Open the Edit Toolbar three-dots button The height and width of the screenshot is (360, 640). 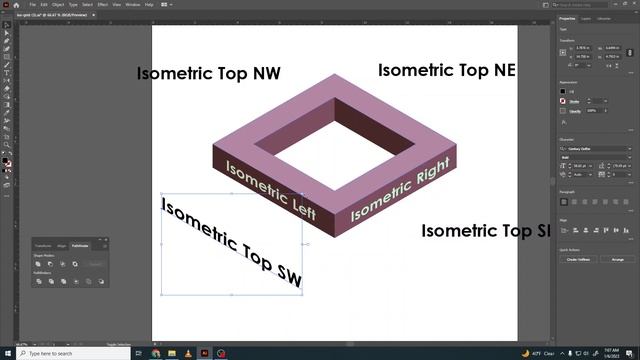click(7, 196)
